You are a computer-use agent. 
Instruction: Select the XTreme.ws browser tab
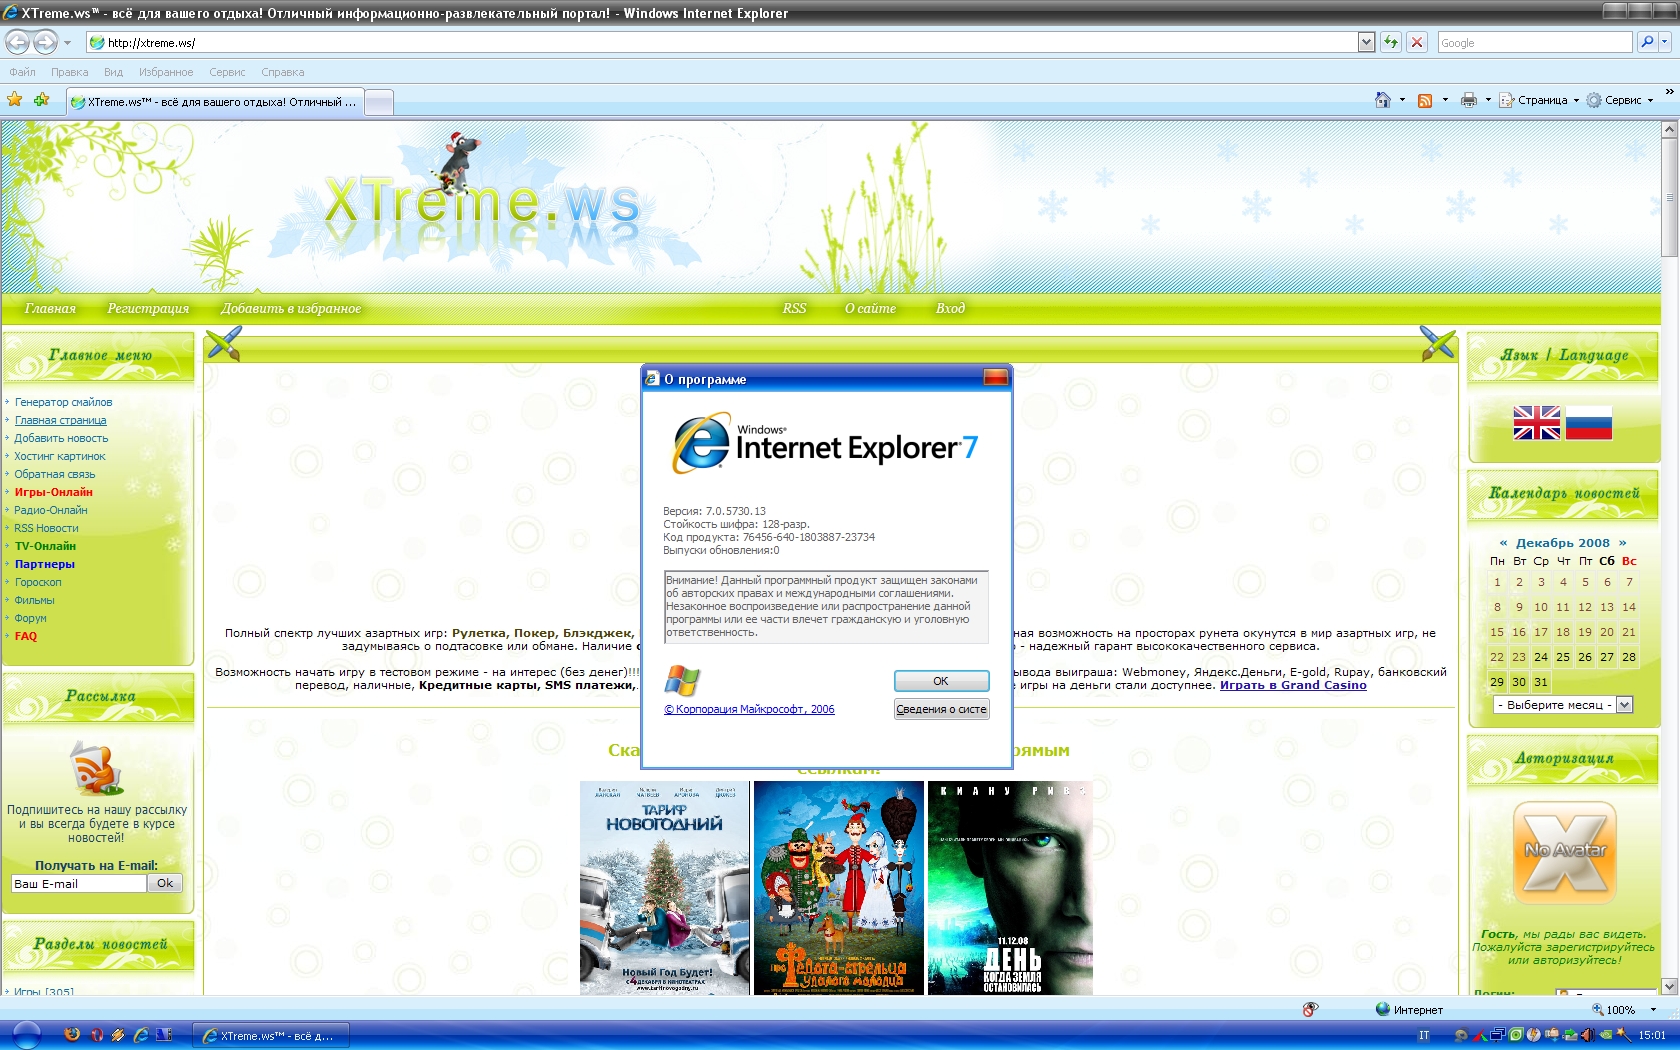tap(214, 102)
